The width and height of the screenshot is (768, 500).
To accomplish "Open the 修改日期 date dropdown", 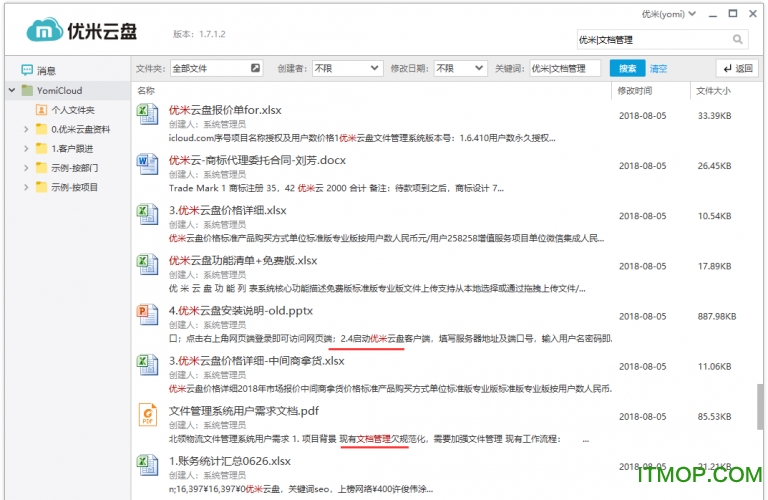I will click(x=460, y=68).
